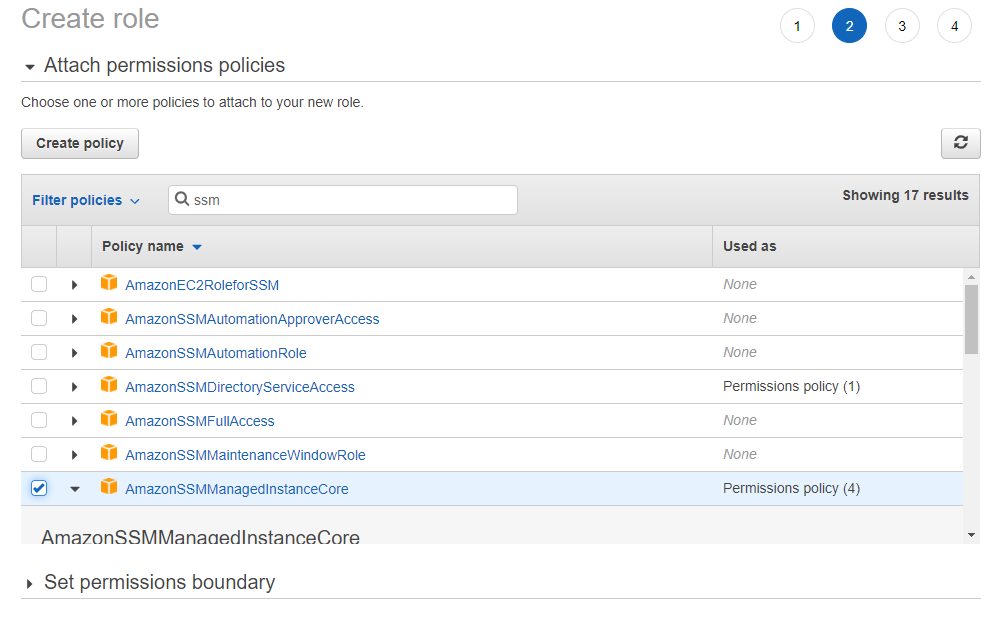Jump to wizard step 3

(902, 26)
